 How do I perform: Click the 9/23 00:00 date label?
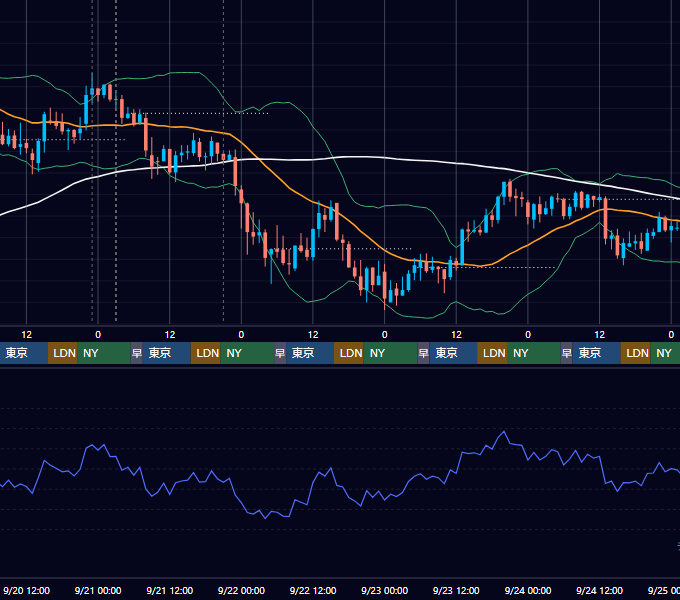coord(385,590)
